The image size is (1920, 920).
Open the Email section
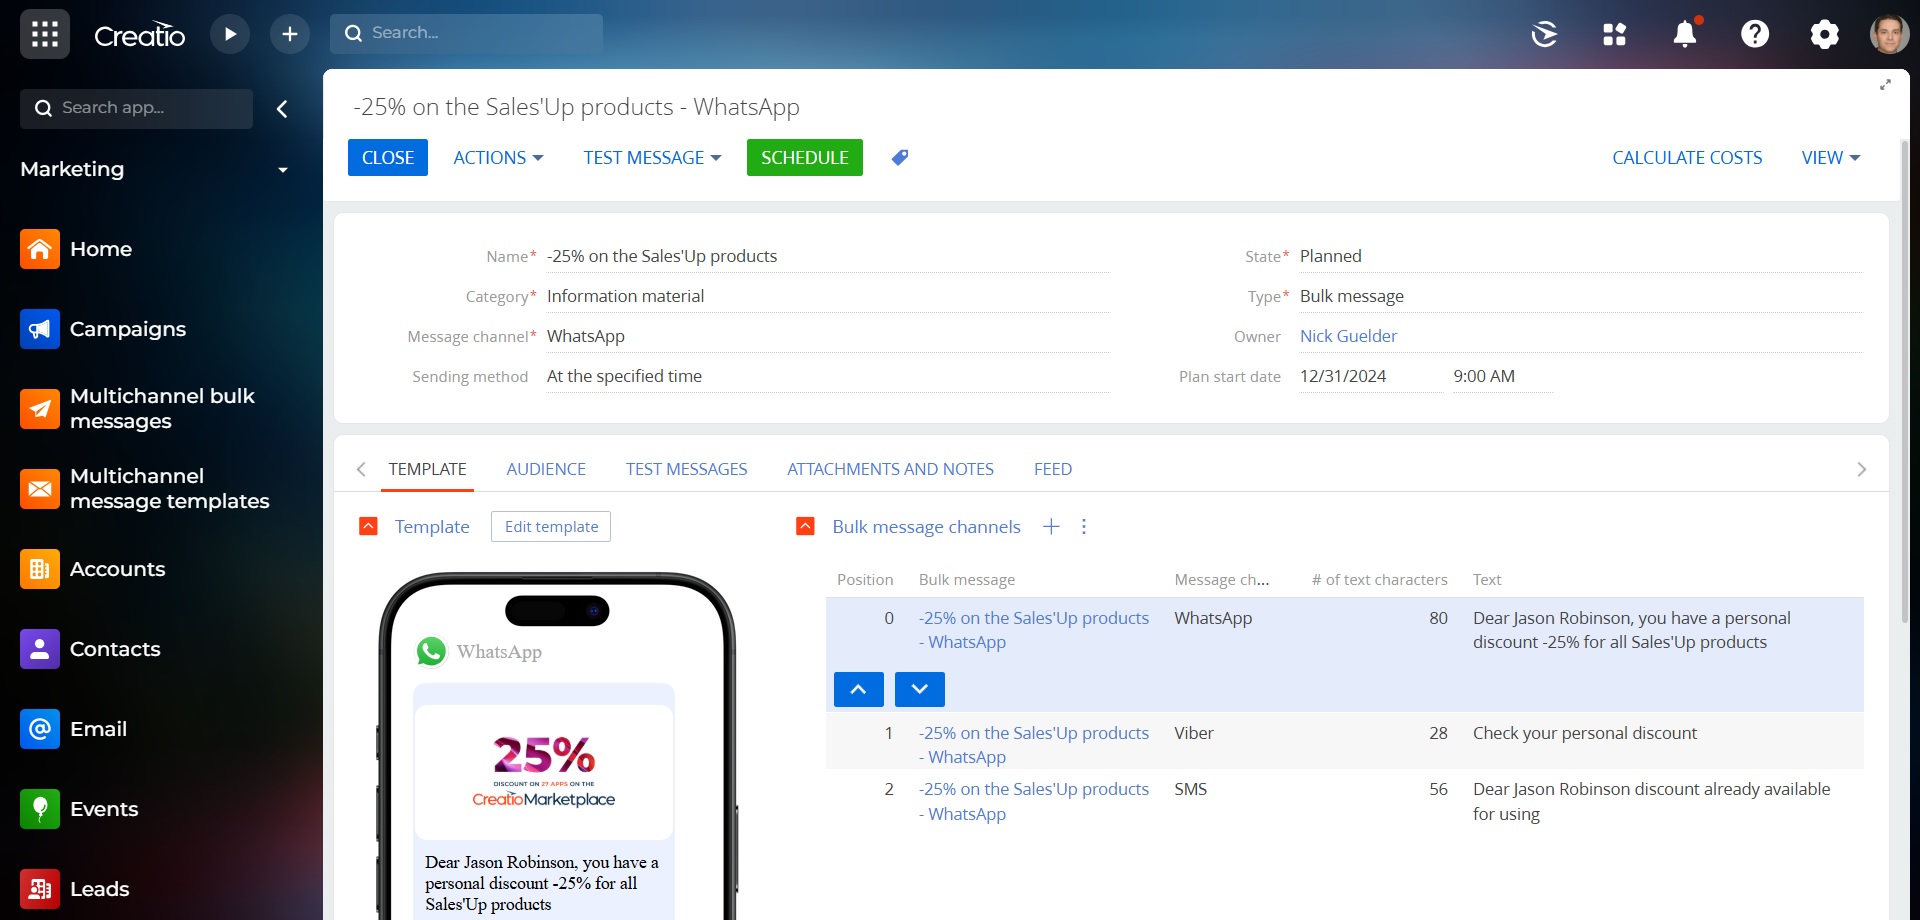tap(98, 729)
